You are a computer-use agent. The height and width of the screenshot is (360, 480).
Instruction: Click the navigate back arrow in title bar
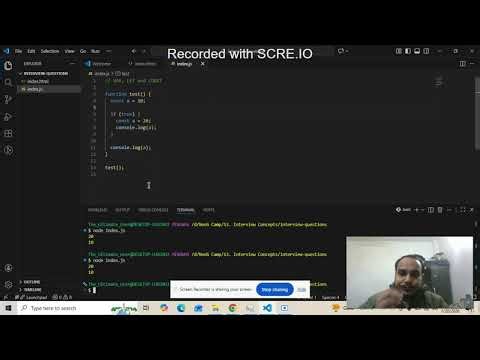pyautogui.click(x=134, y=51)
